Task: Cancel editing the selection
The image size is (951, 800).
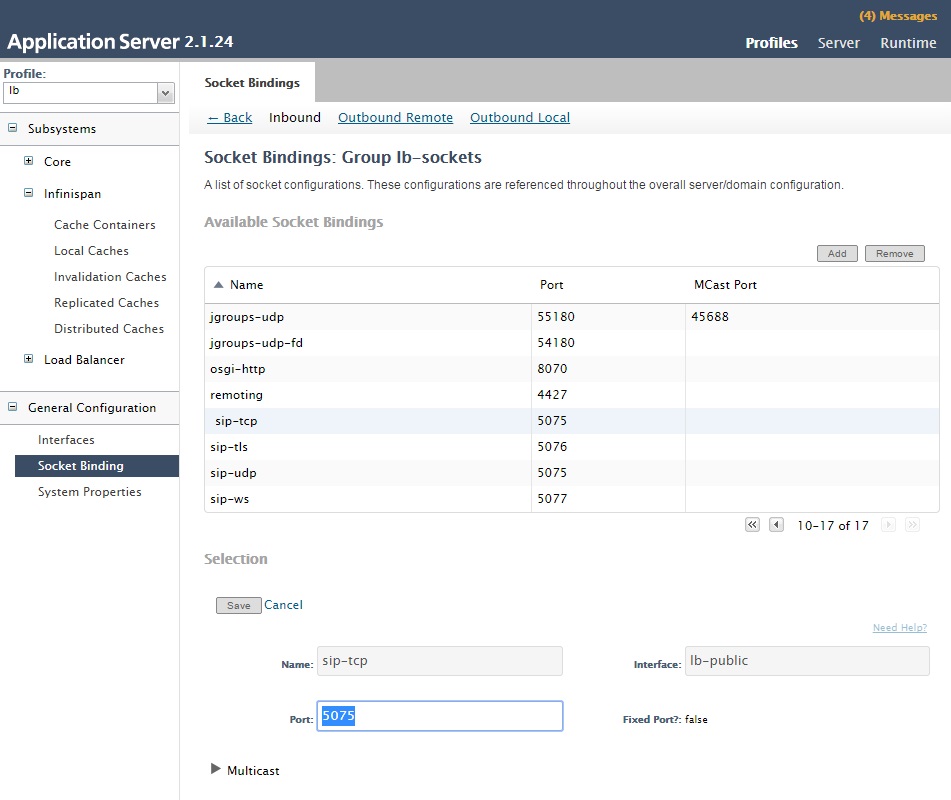Action: pyautogui.click(x=283, y=605)
